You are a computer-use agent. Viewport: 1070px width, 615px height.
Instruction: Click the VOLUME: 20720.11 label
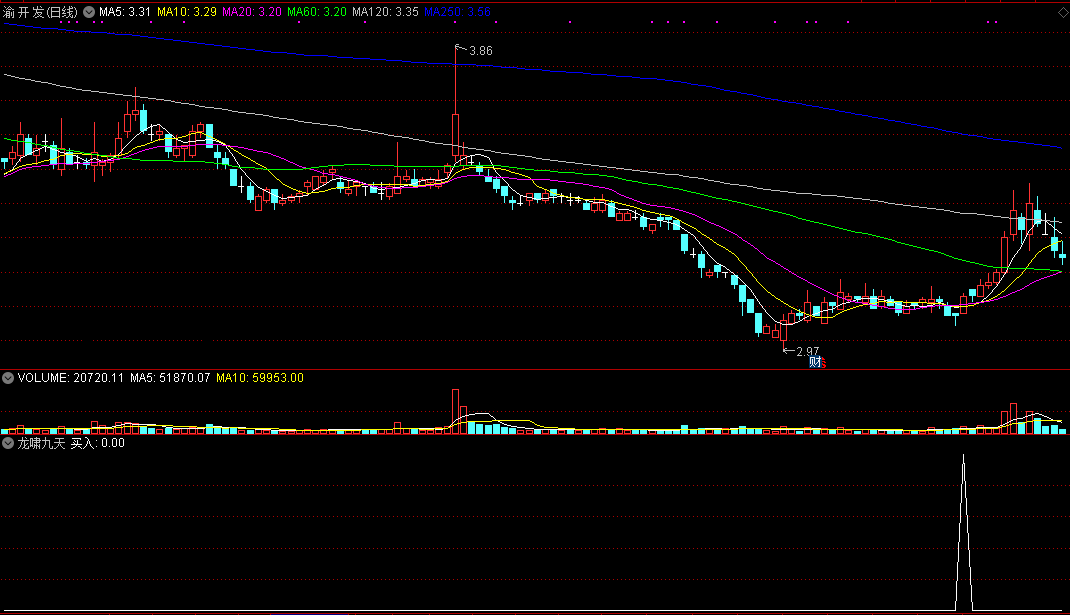point(71,377)
